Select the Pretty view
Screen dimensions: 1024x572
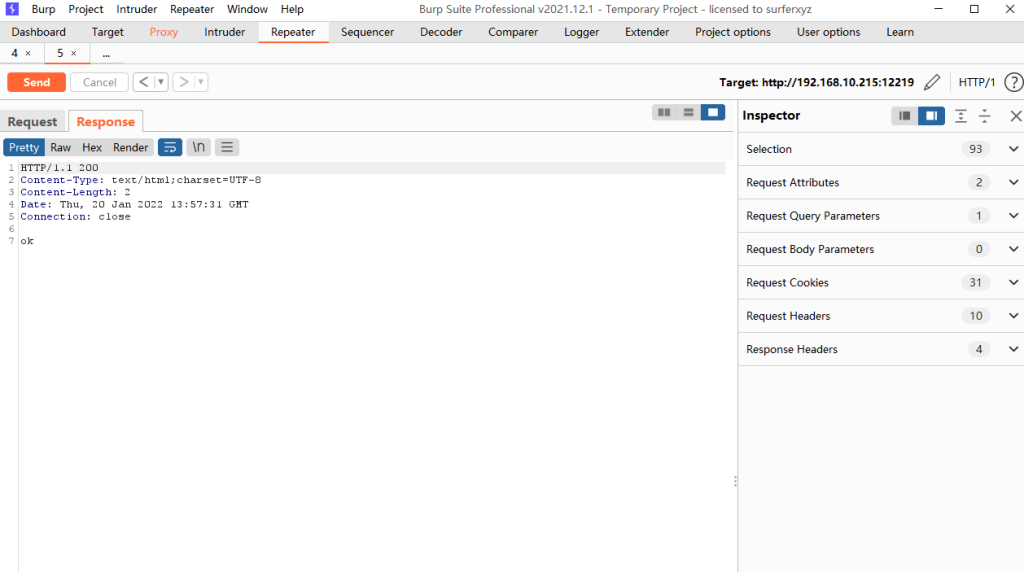tap(24, 148)
